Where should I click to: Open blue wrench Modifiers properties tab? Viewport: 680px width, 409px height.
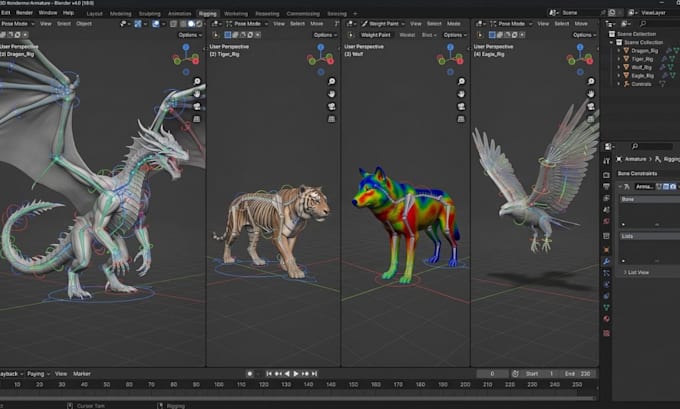(x=606, y=261)
